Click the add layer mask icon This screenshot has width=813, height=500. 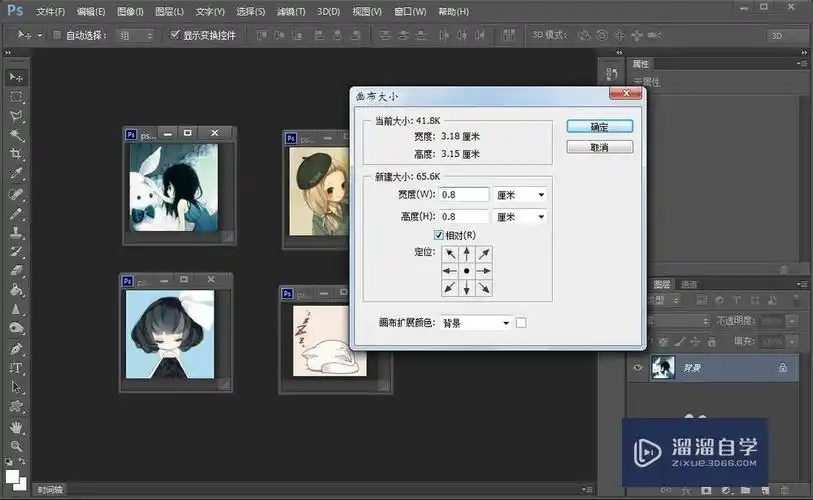pos(706,490)
